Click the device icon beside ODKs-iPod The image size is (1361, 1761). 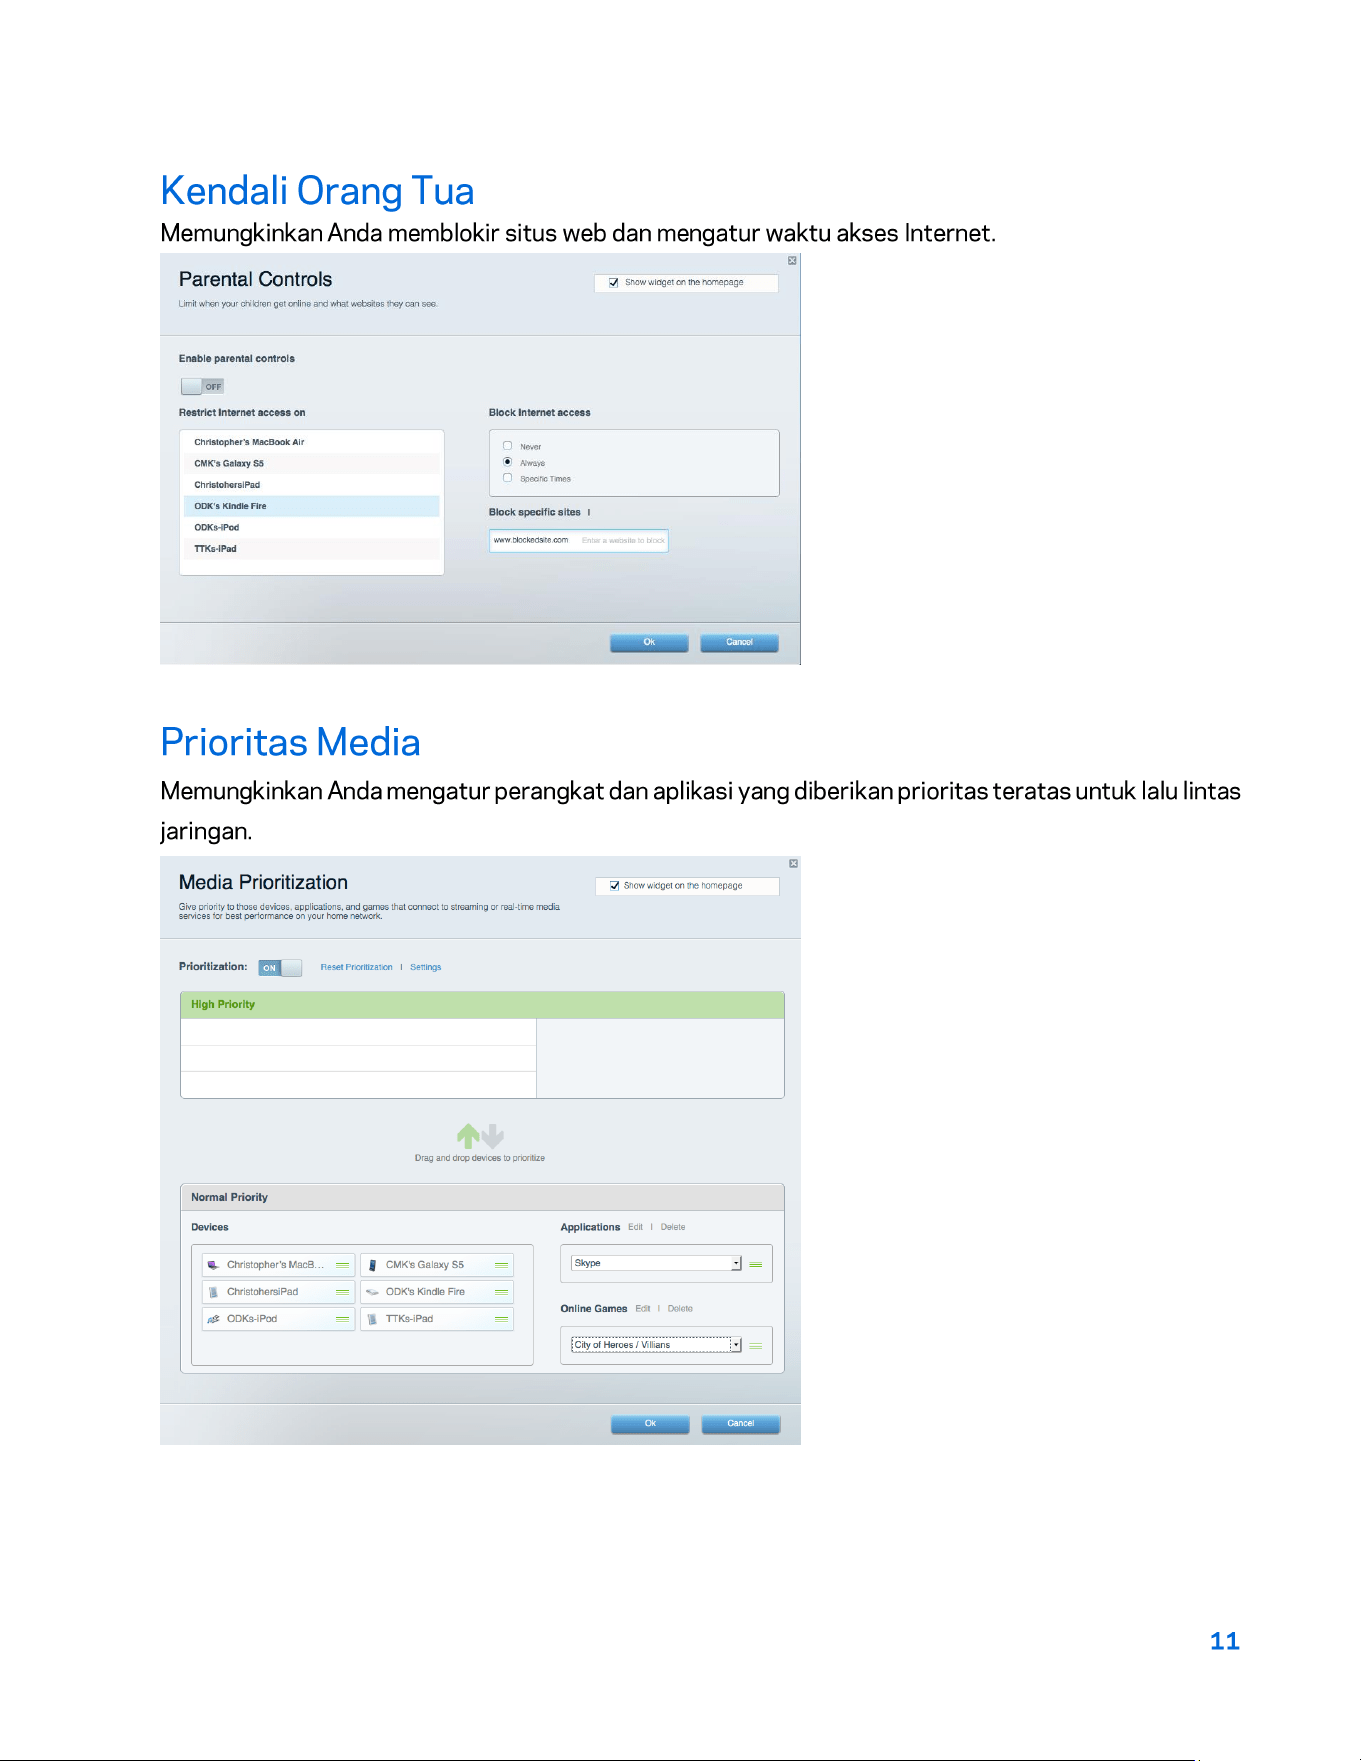212,1319
